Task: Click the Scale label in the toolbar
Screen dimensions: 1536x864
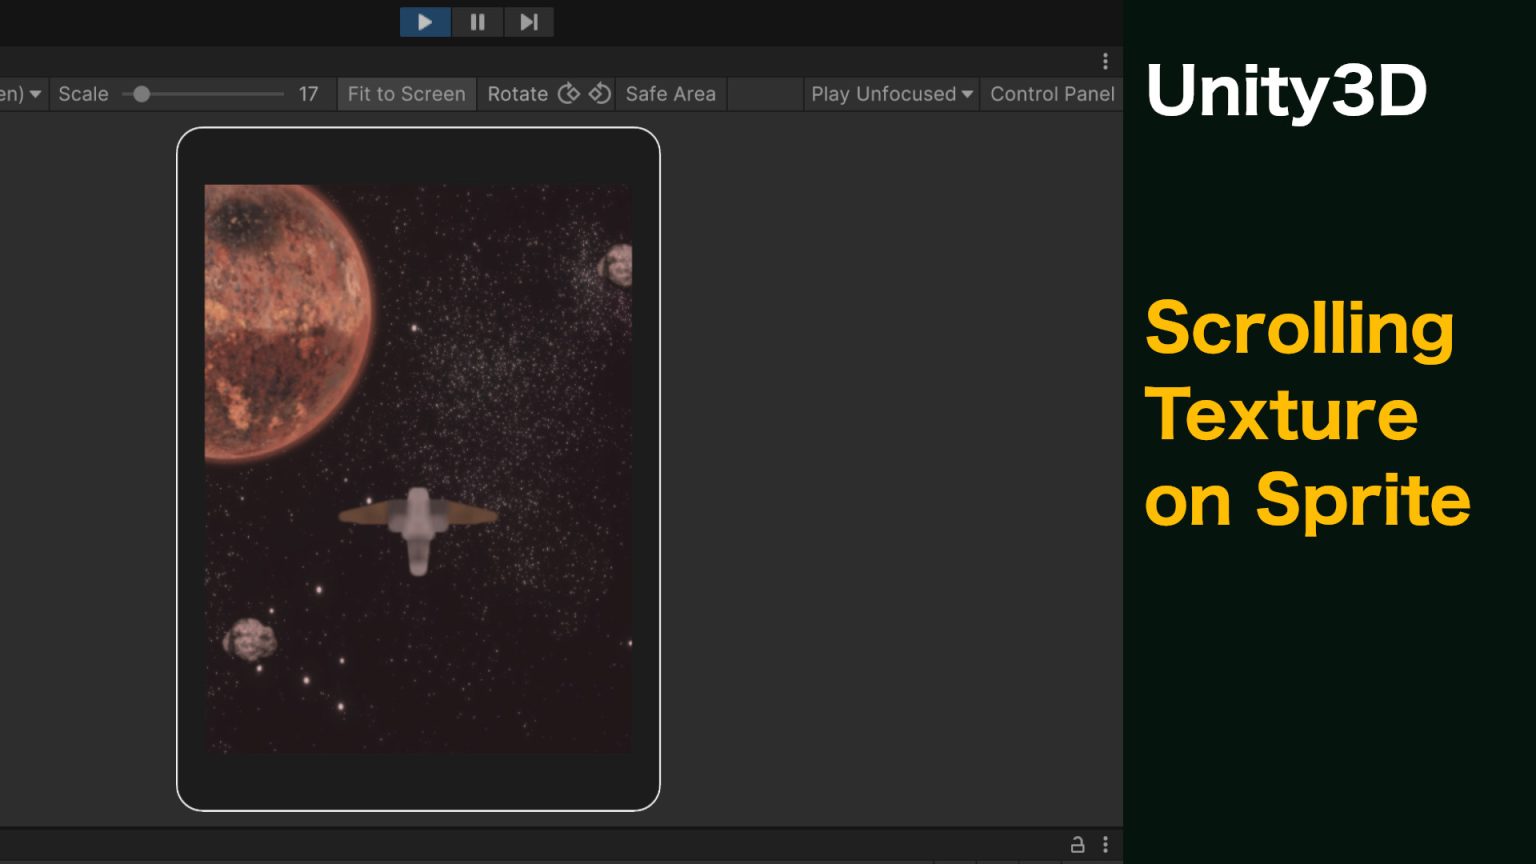Action: point(83,94)
